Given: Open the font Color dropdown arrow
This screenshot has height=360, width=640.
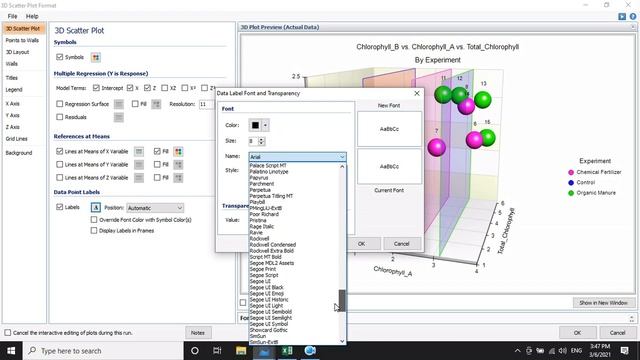Looking at the screenshot, I should click(265, 125).
